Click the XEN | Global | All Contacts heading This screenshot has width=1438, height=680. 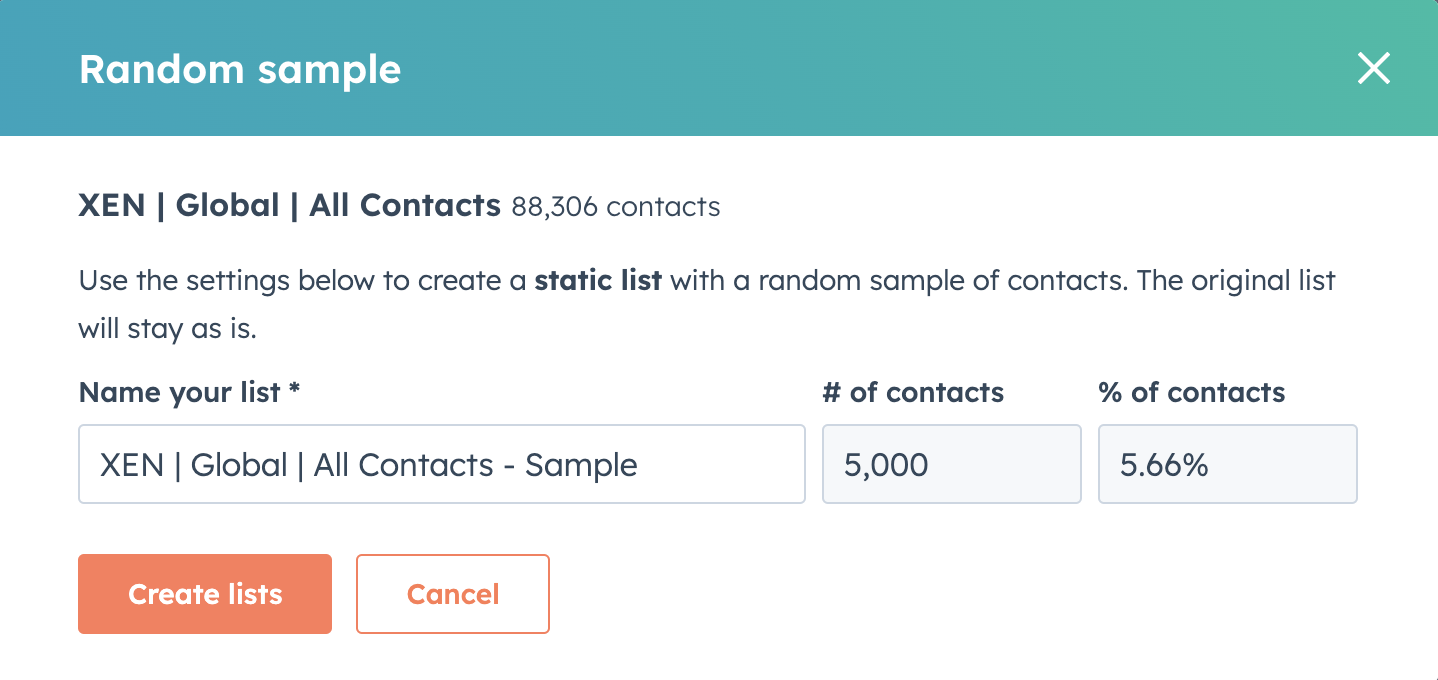(x=289, y=206)
